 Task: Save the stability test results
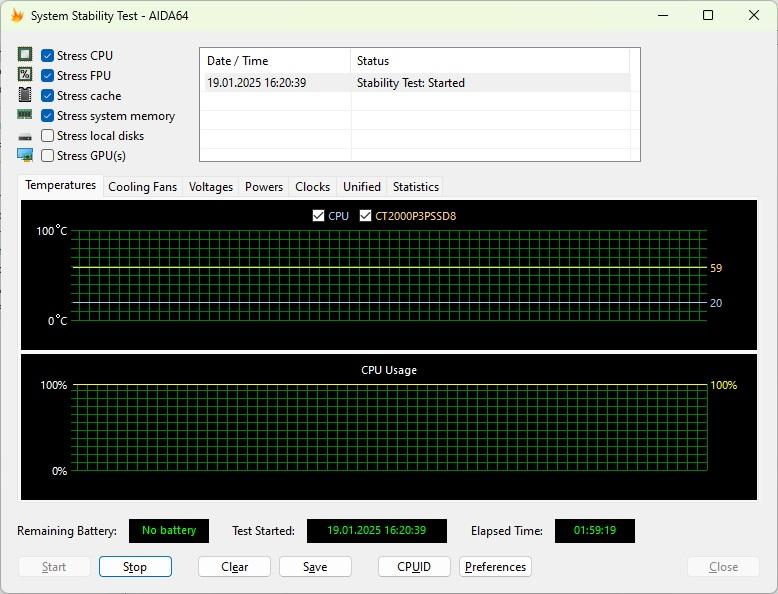tap(315, 567)
